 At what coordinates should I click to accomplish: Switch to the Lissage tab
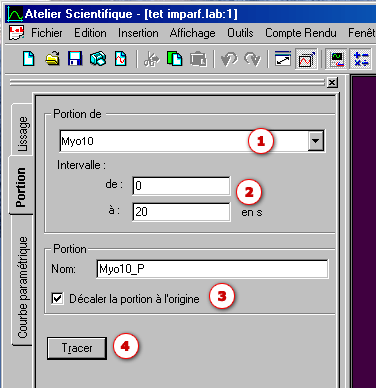coord(22,130)
